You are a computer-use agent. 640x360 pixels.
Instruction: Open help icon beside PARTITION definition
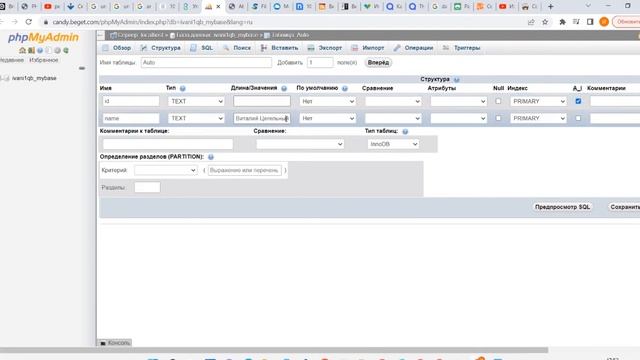tap(211, 157)
